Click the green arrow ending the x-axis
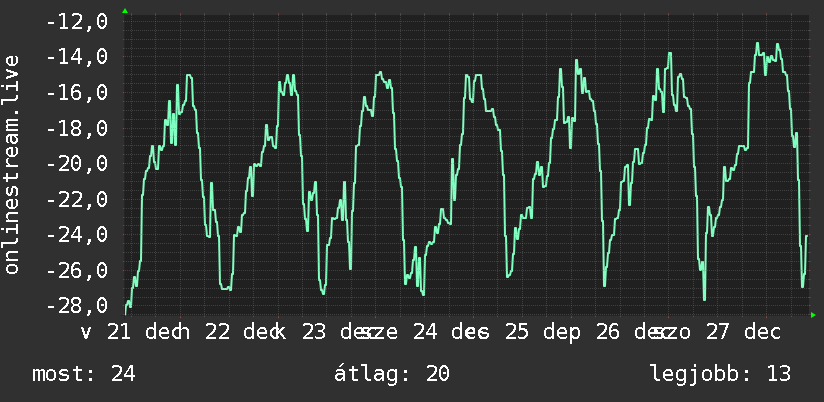 point(813,315)
